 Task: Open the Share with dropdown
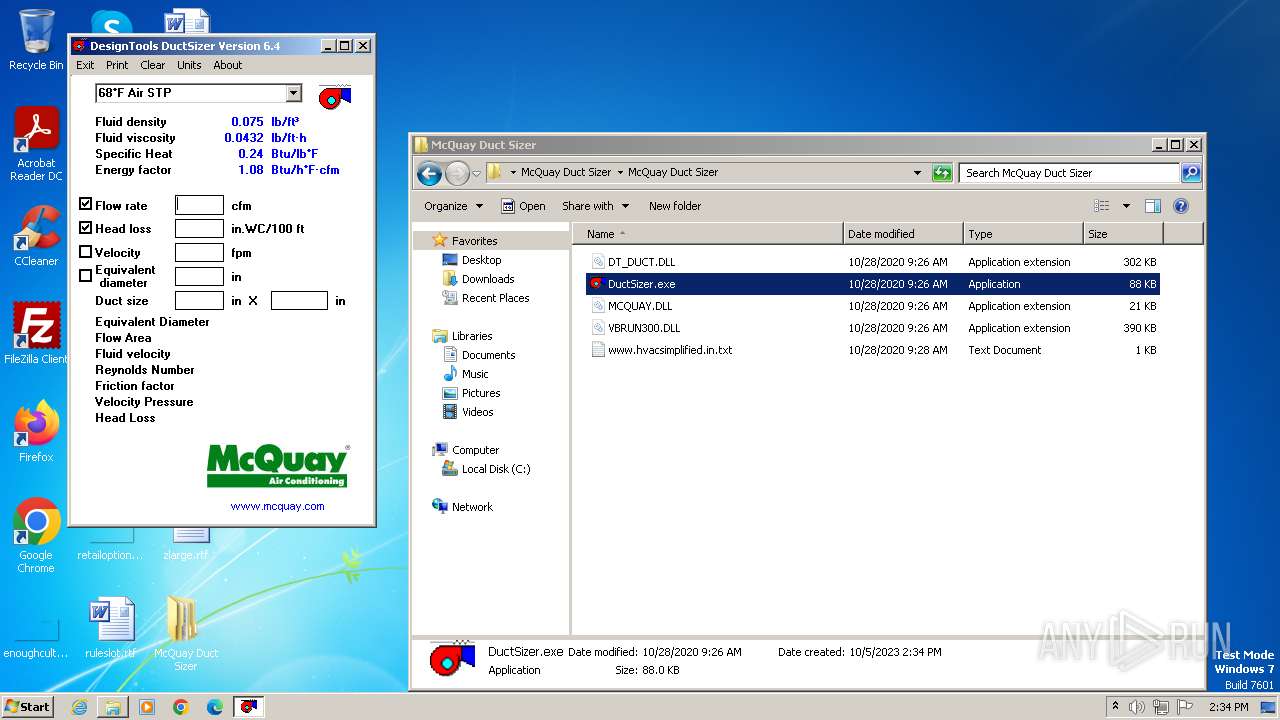click(x=596, y=206)
